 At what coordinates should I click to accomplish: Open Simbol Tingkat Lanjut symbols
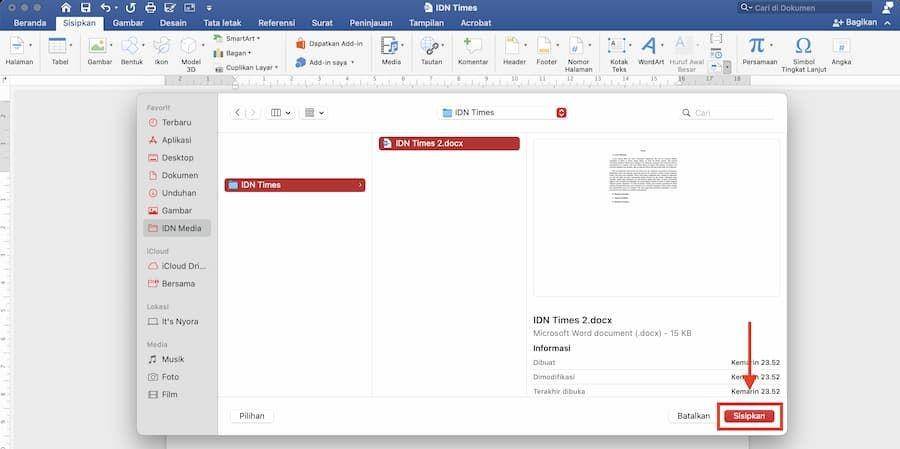[804, 54]
